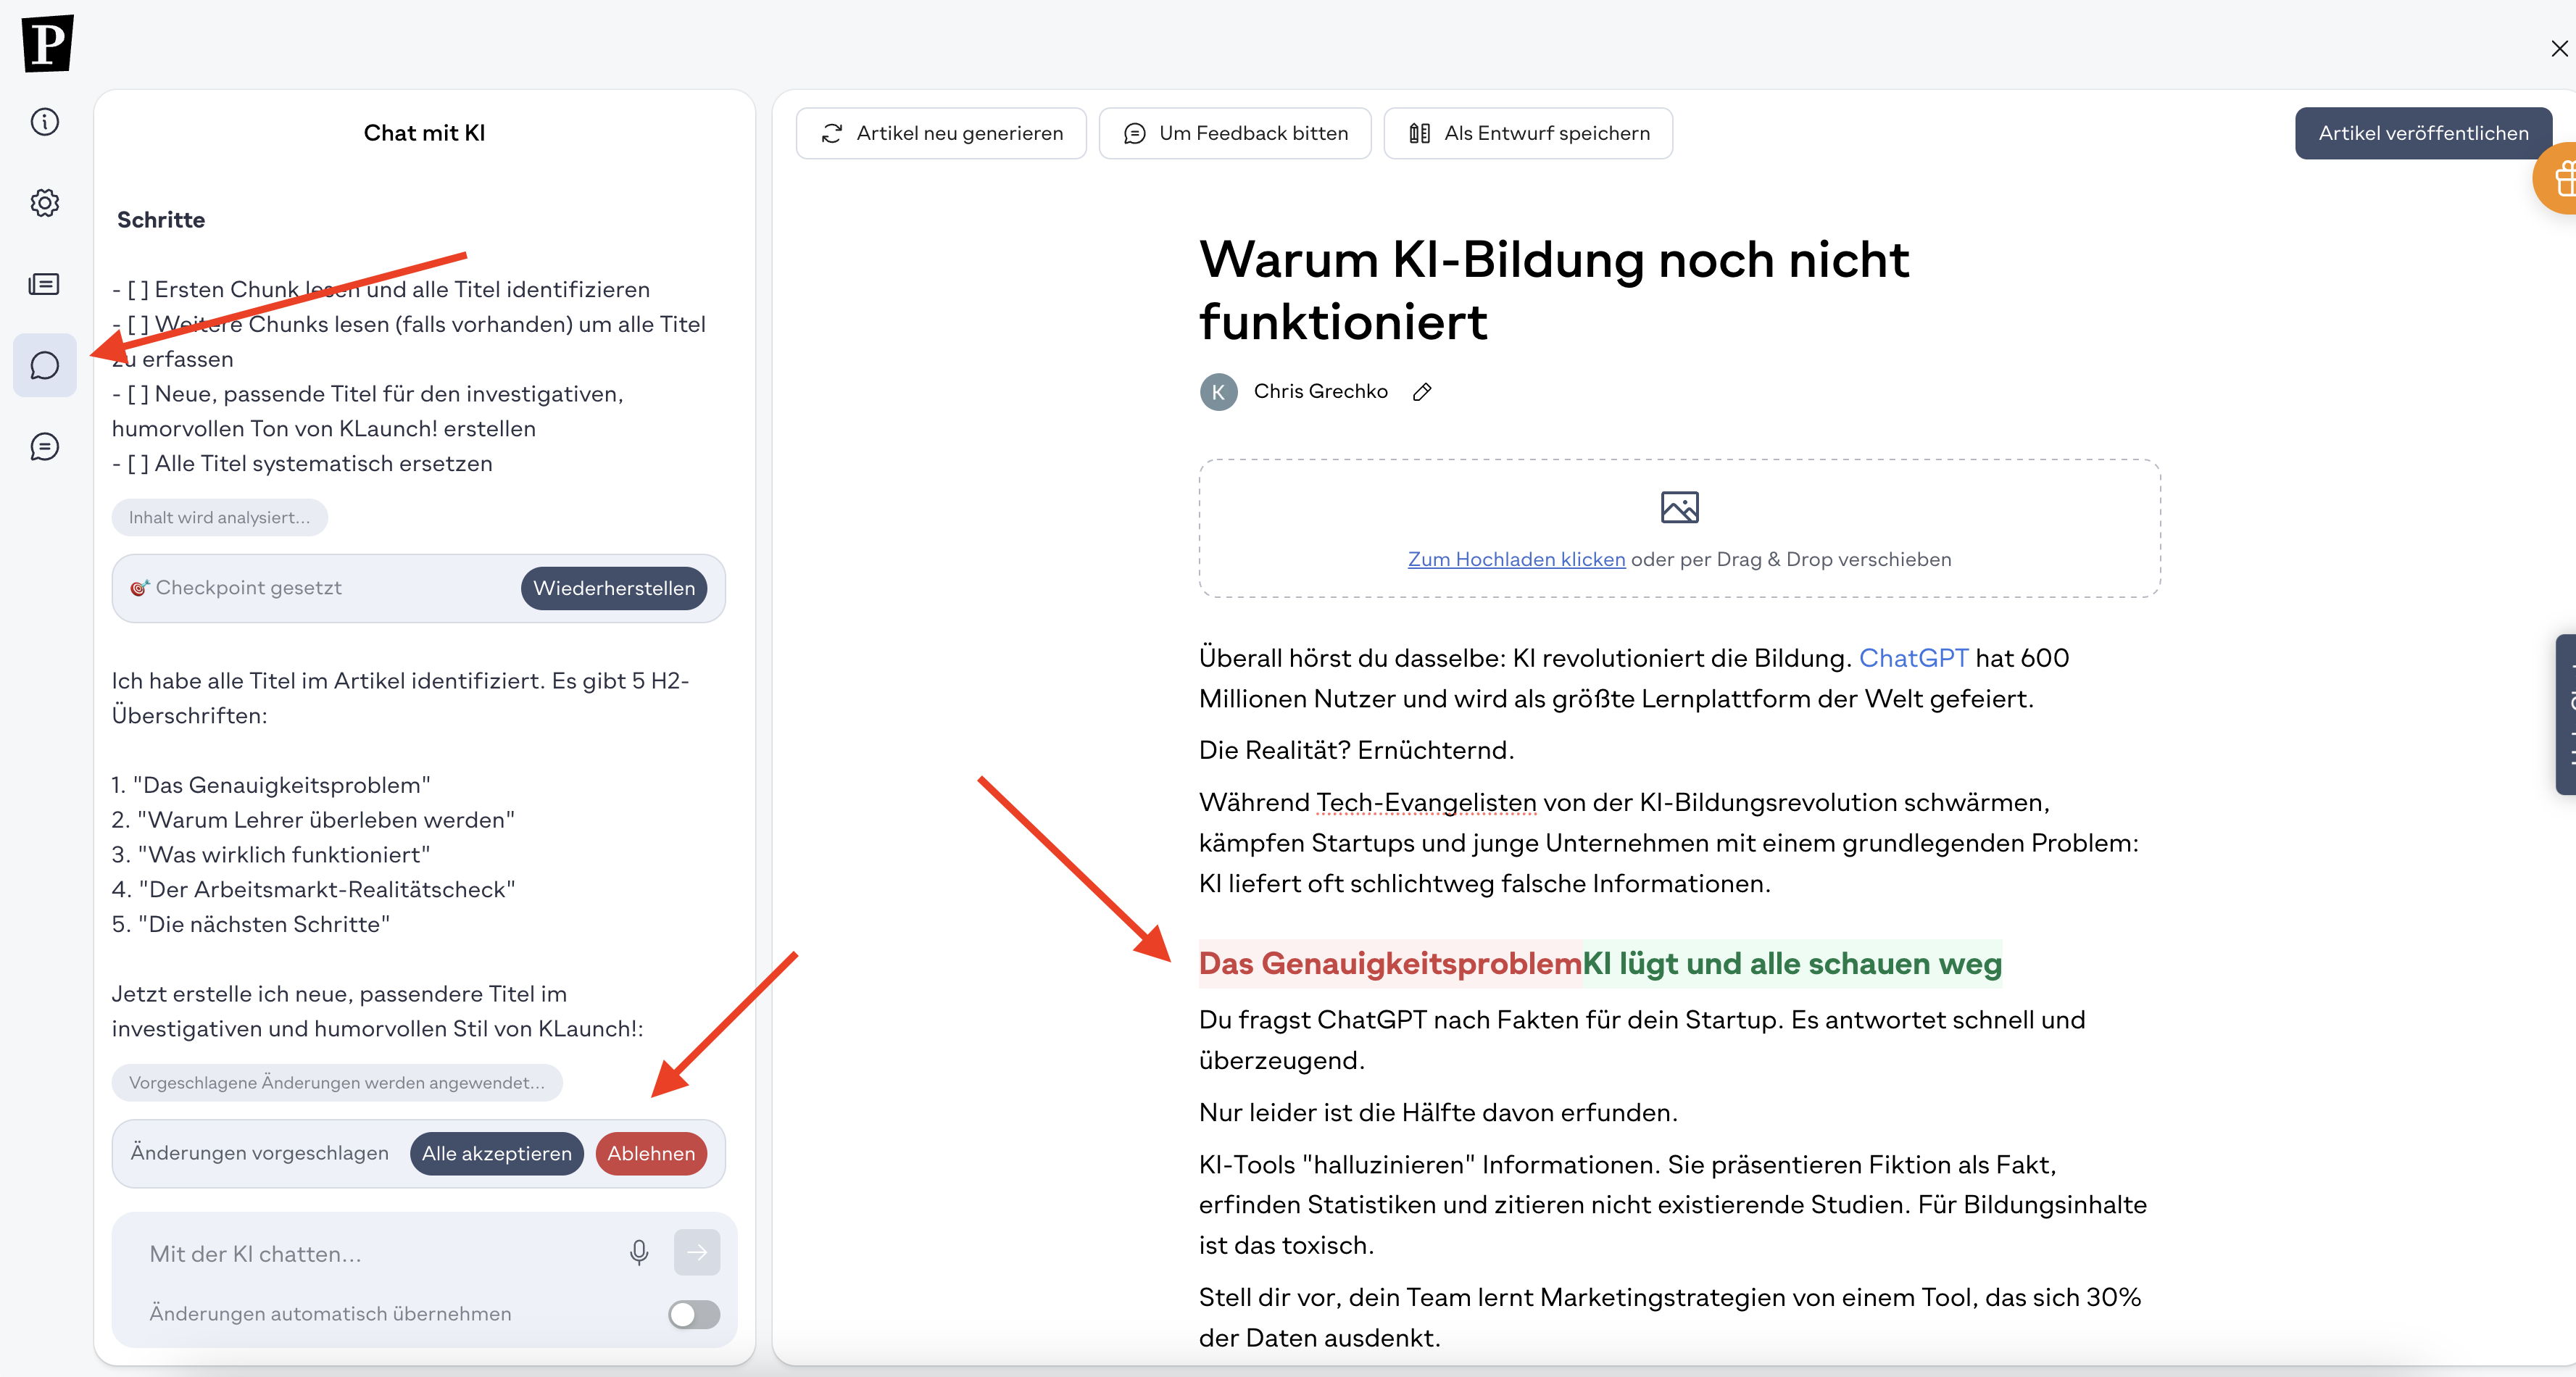The image size is (2576, 1377).
Task: Toggle Änderungen automatisch übernehmen switch
Action: (x=694, y=1313)
